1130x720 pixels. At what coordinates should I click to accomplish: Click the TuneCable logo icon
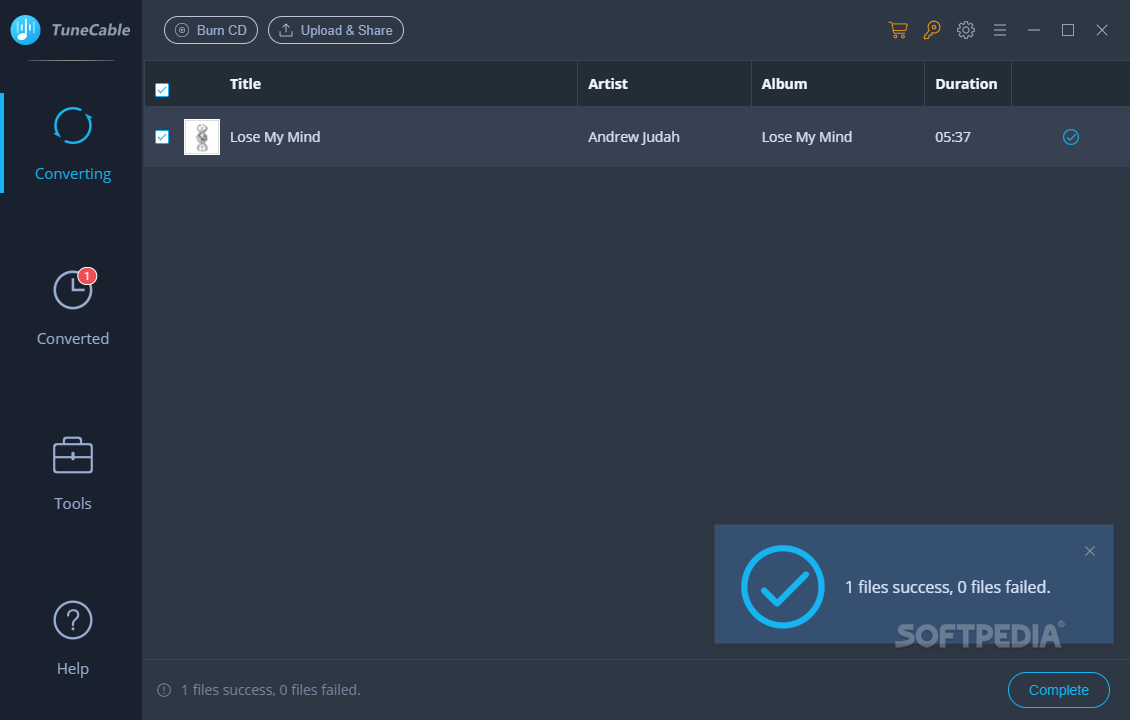(25, 30)
